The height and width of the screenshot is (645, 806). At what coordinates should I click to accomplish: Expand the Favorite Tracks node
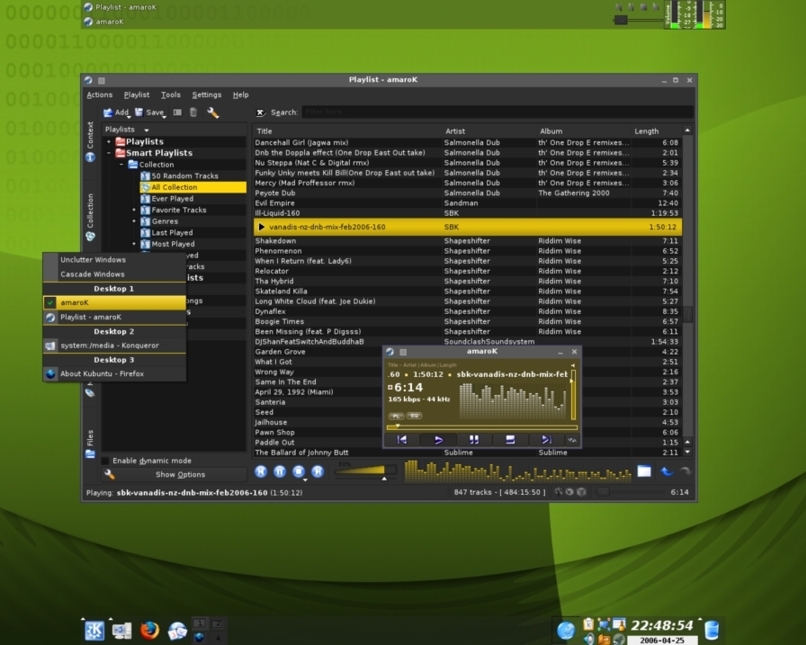134,210
